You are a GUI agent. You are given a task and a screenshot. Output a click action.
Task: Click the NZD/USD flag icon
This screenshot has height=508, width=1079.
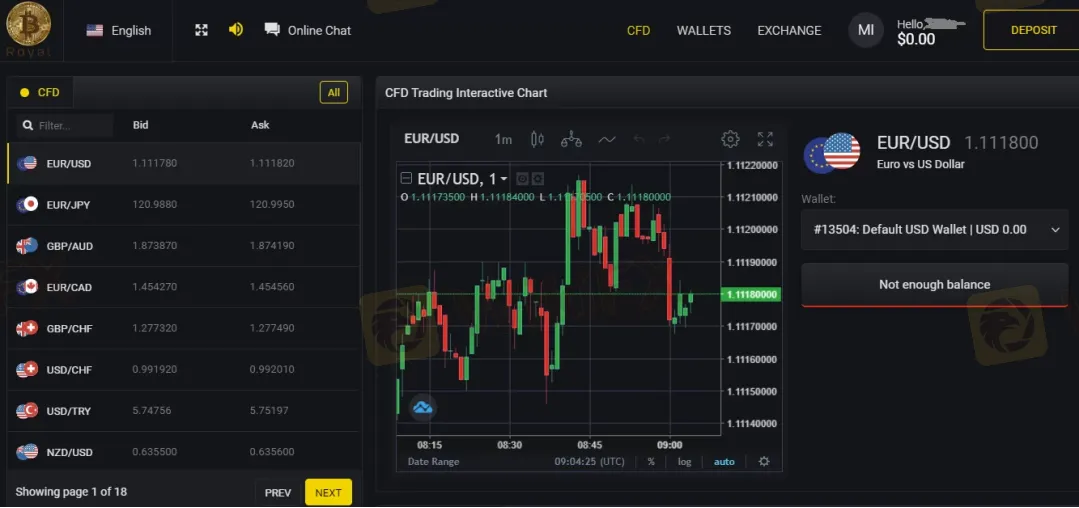[x=27, y=452]
